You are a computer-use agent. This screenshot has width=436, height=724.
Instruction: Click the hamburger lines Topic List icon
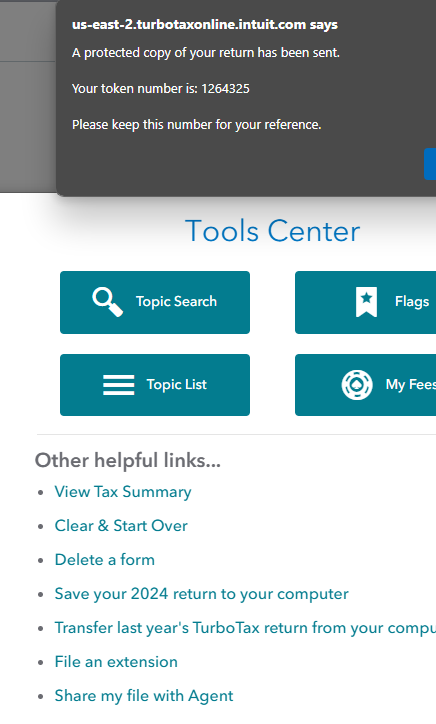click(x=119, y=385)
